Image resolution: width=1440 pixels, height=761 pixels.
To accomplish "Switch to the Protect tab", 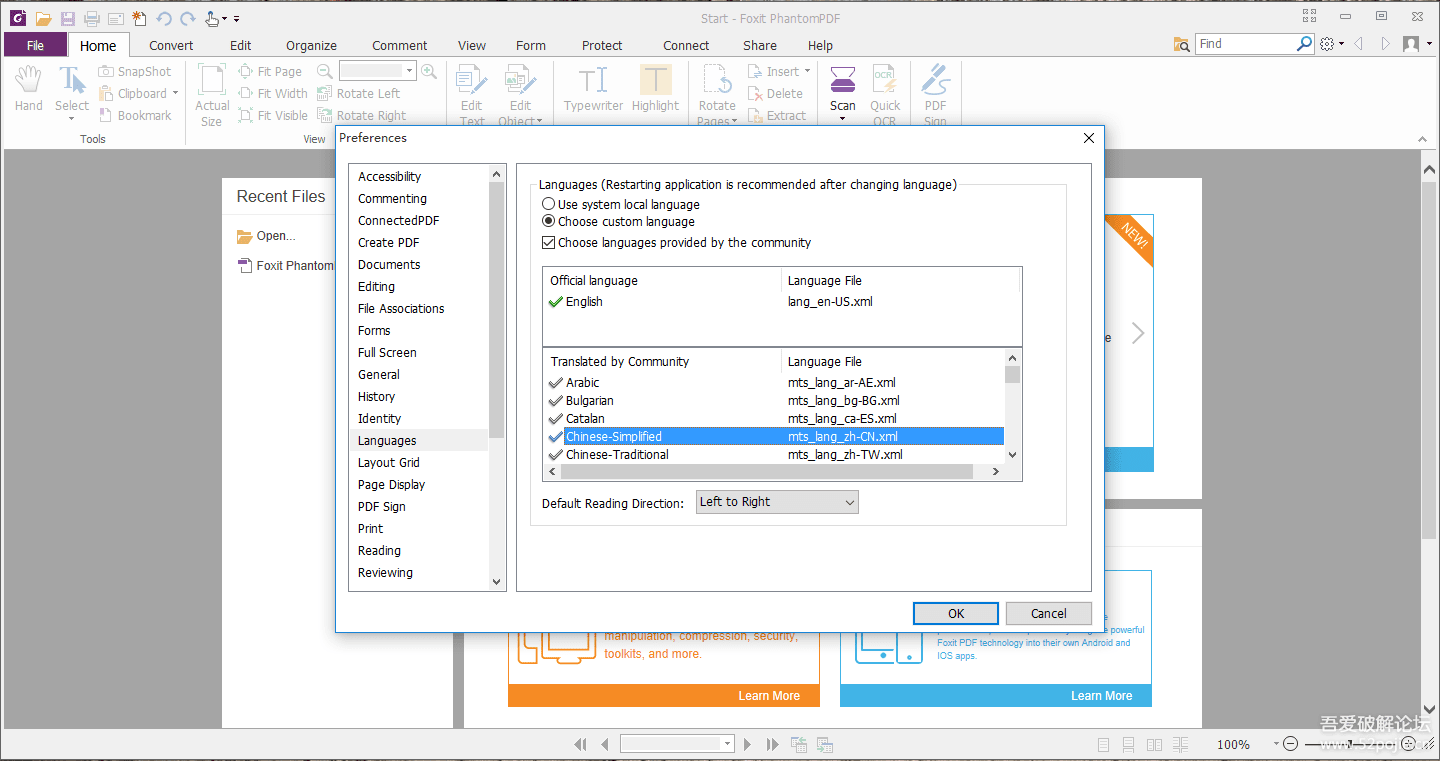I will 602,45.
